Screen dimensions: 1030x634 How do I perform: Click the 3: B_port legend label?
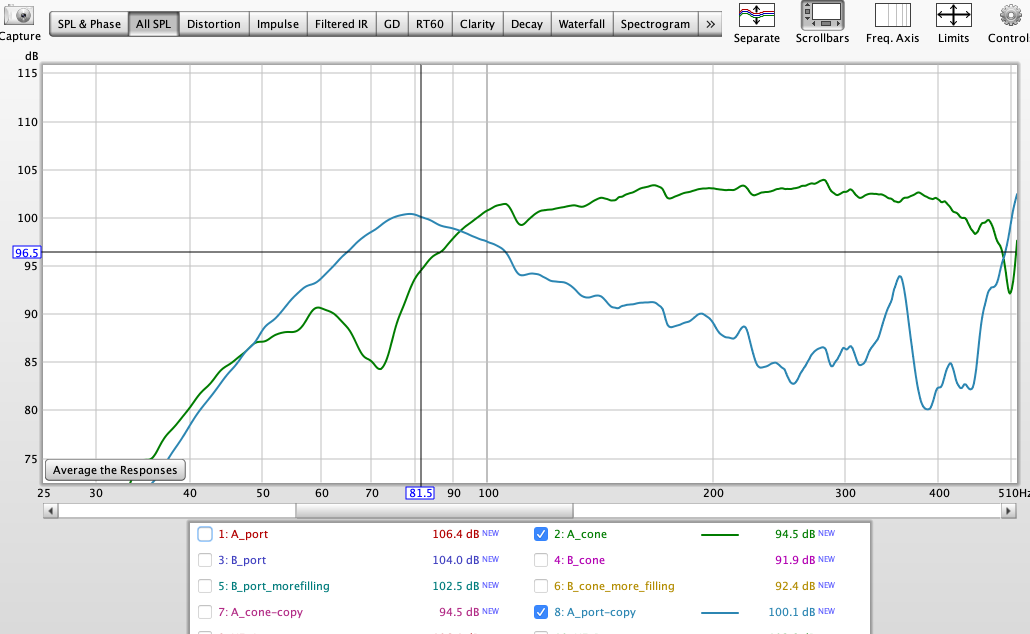[242, 560]
